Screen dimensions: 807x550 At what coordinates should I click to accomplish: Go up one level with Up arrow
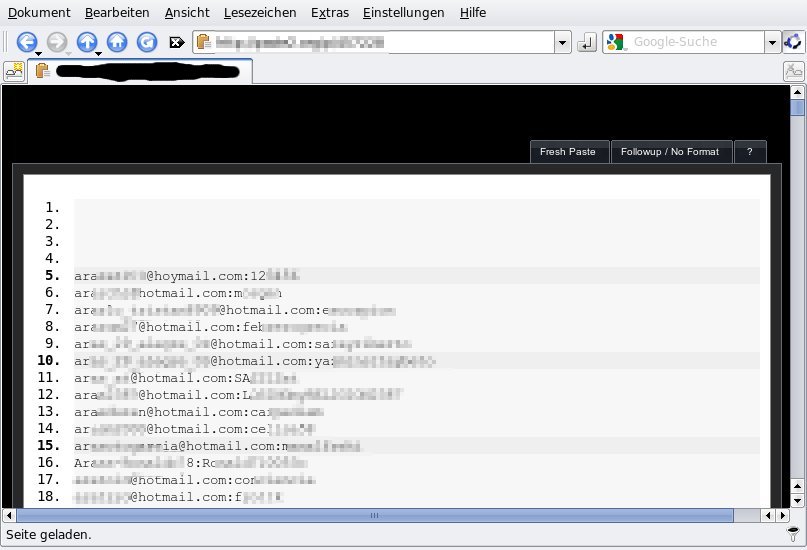click(x=87, y=42)
